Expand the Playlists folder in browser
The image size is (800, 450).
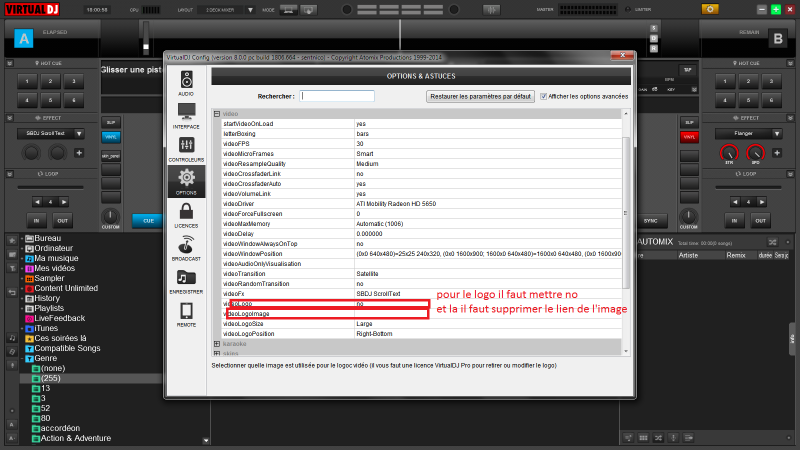20,308
